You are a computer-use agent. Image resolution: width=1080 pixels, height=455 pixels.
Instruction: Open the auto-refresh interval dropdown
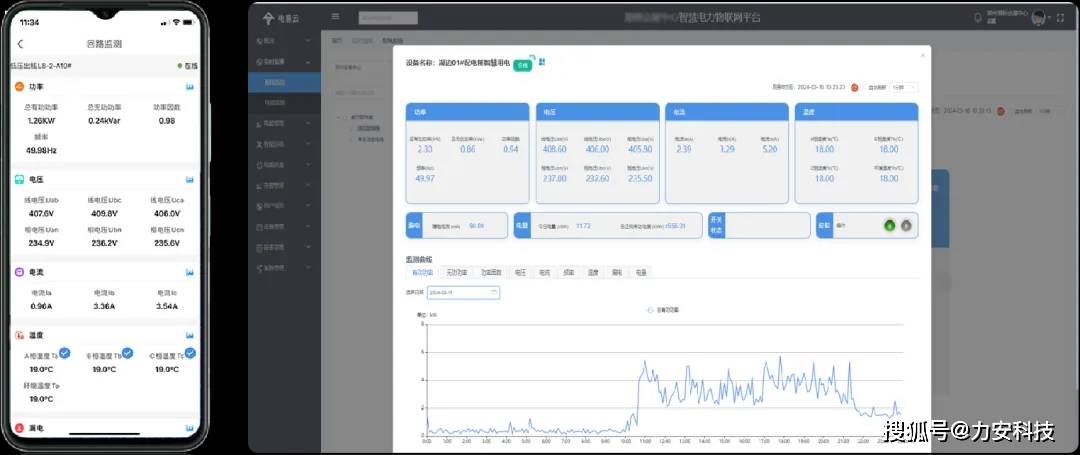[900, 88]
